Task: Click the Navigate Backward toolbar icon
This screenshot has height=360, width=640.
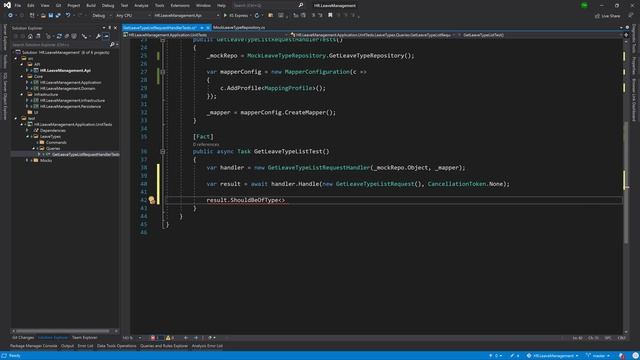Action: 10,16
